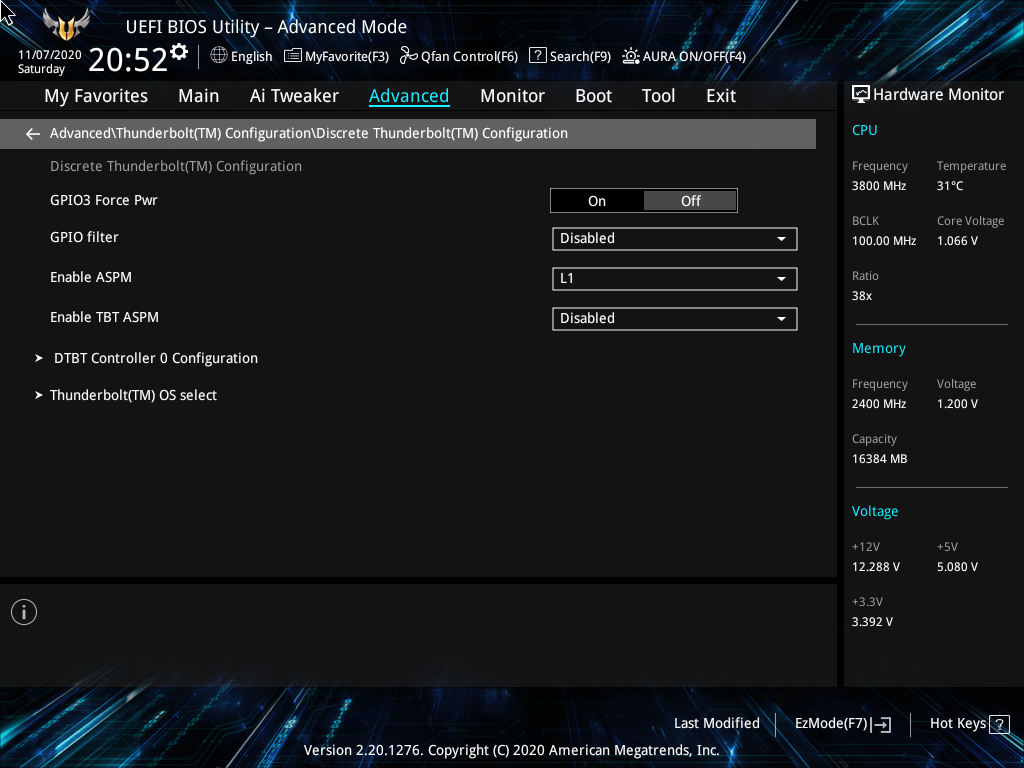The width and height of the screenshot is (1024, 768).
Task: Click the 5.080 V reading
Action: [x=957, y=567]
